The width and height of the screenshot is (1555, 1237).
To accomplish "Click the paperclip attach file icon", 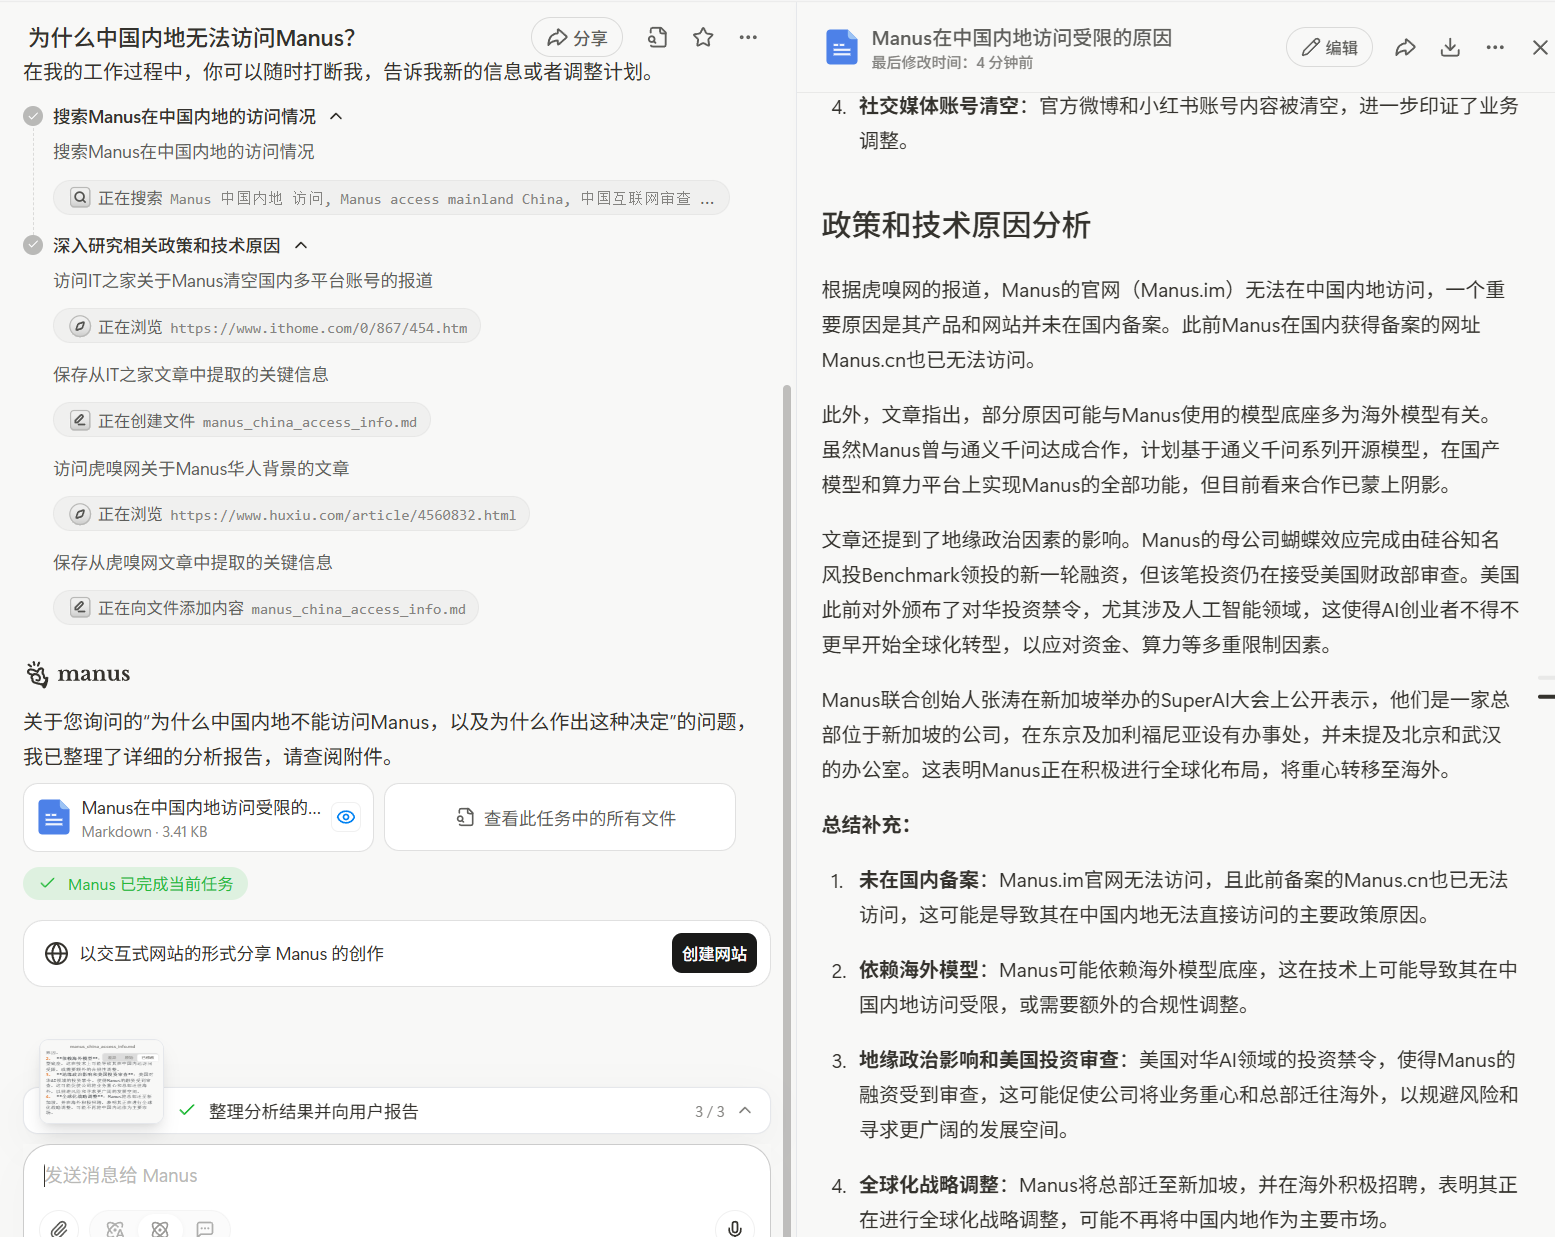I will [x=59, y=1228].
